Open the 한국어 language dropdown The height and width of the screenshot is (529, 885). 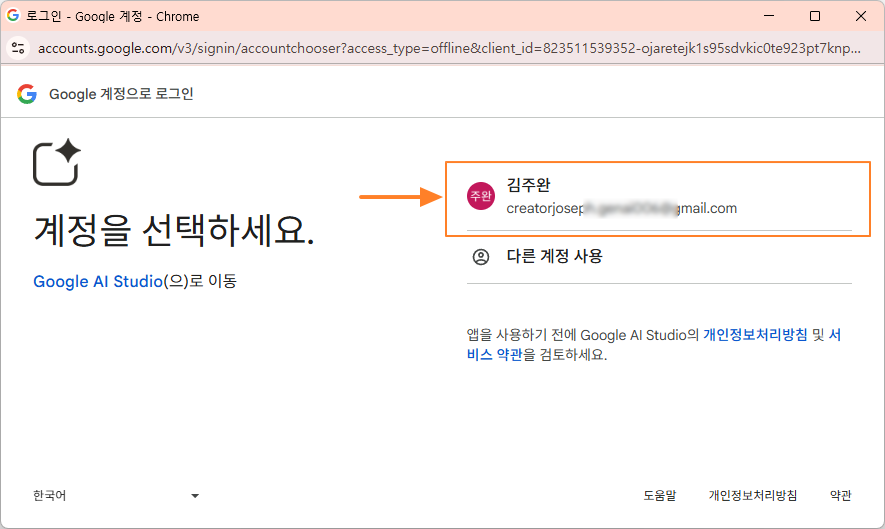tap(116, 496)
